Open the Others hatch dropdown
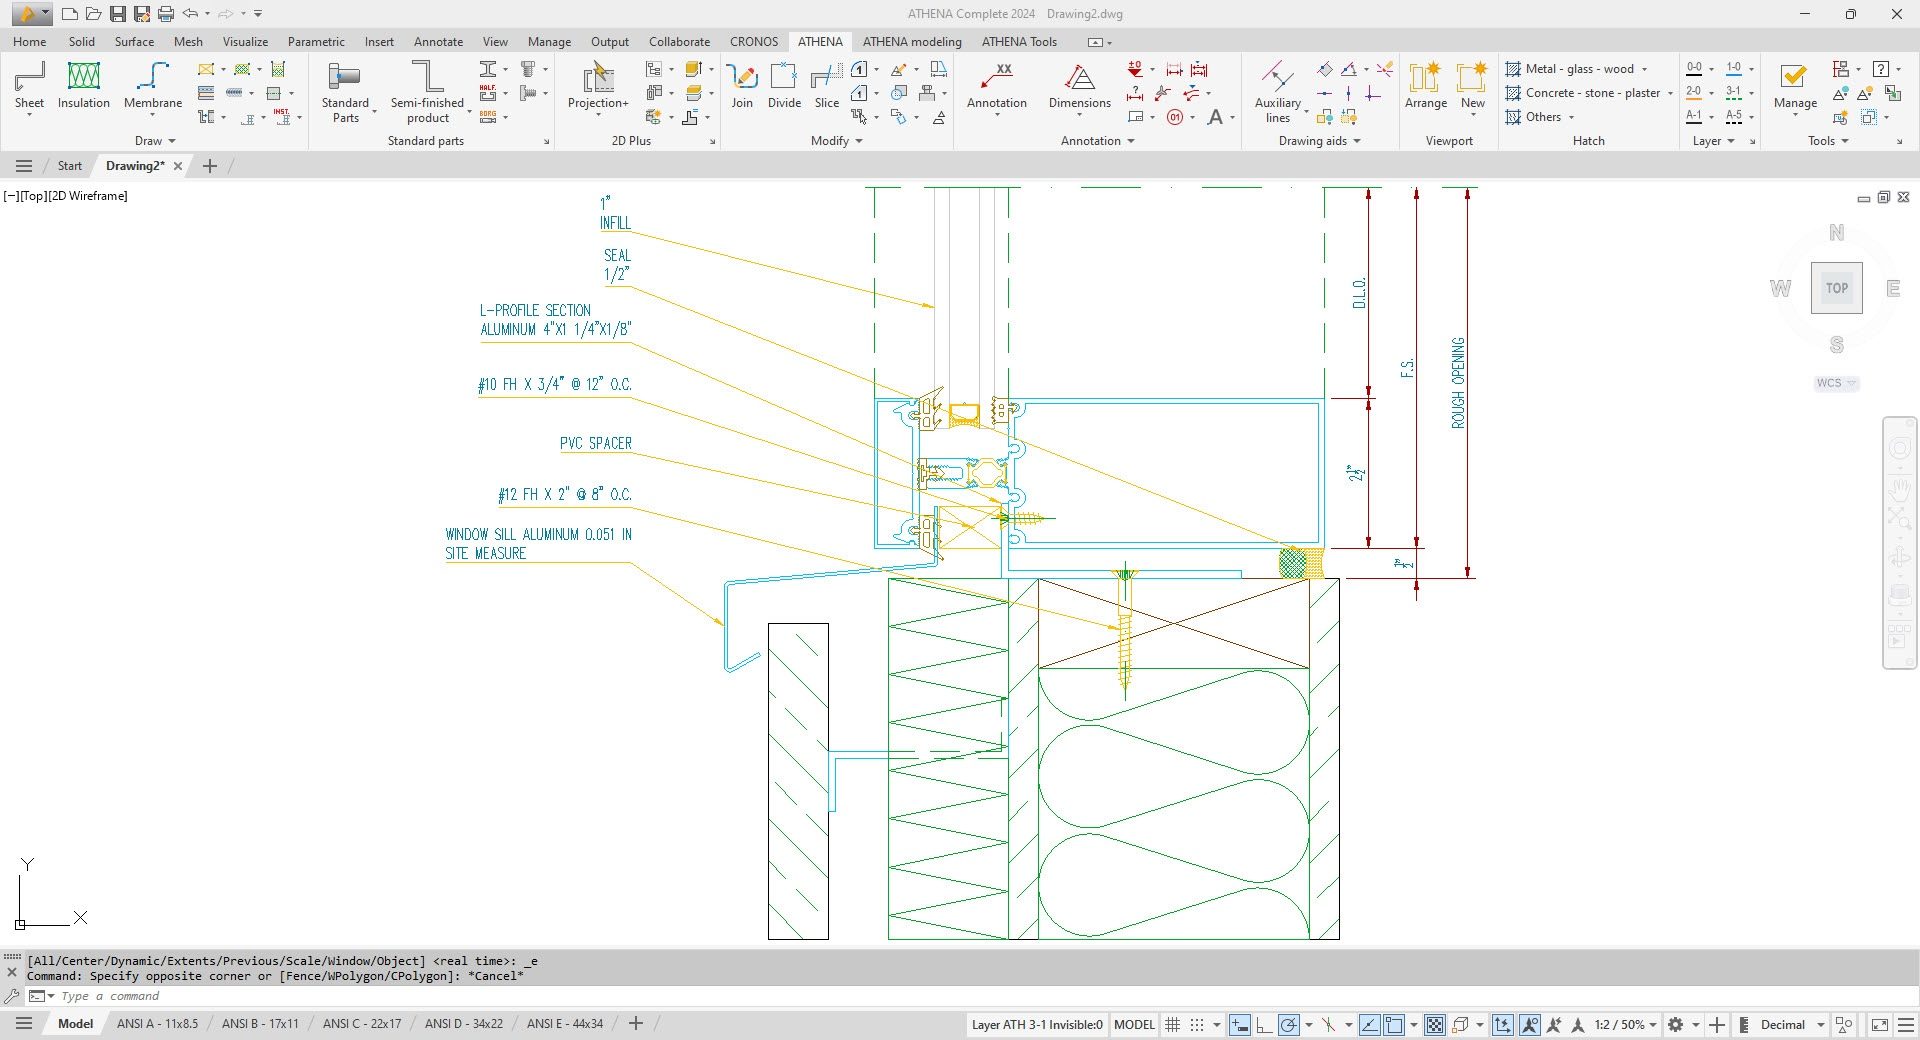1920x1040 pixels. pos(1540,117)
